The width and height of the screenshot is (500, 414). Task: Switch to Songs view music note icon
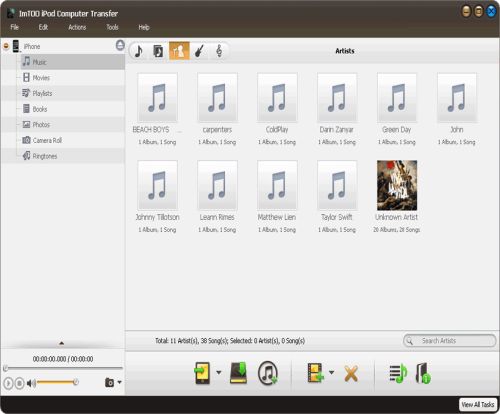[x=139, y=51]
